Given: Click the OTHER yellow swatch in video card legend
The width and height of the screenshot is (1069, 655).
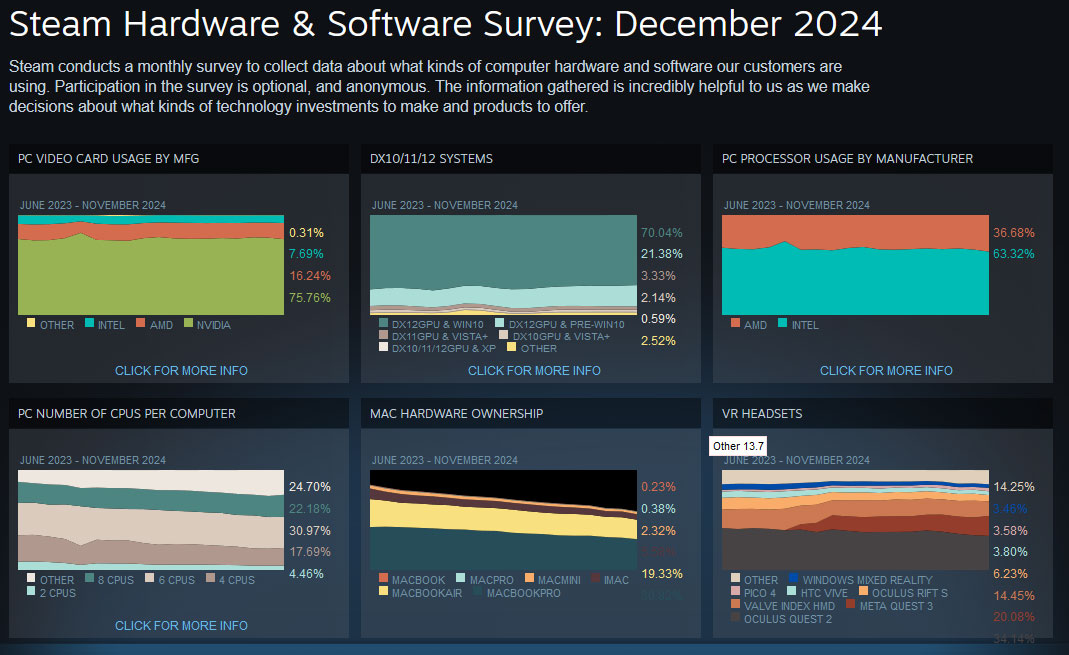Looking at the screenshot, I should [31, 323].
